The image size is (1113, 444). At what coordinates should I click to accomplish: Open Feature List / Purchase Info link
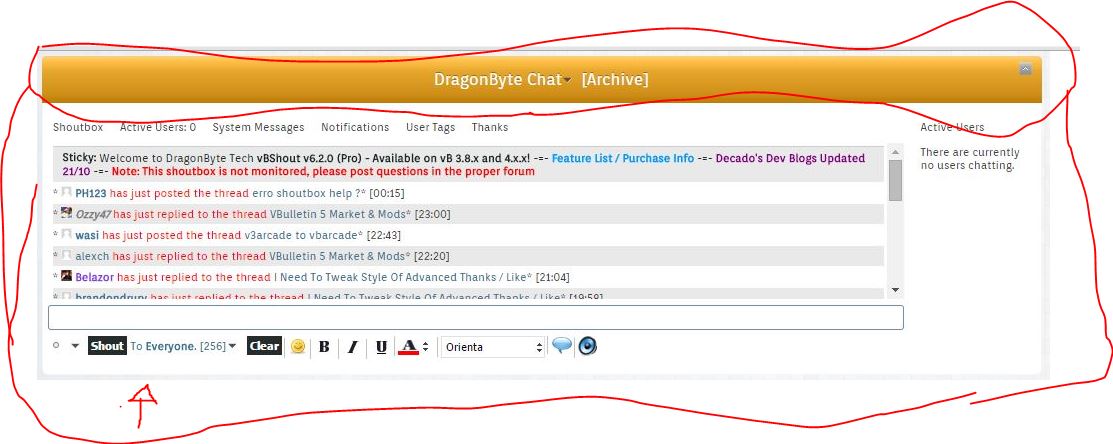point(623,158)
